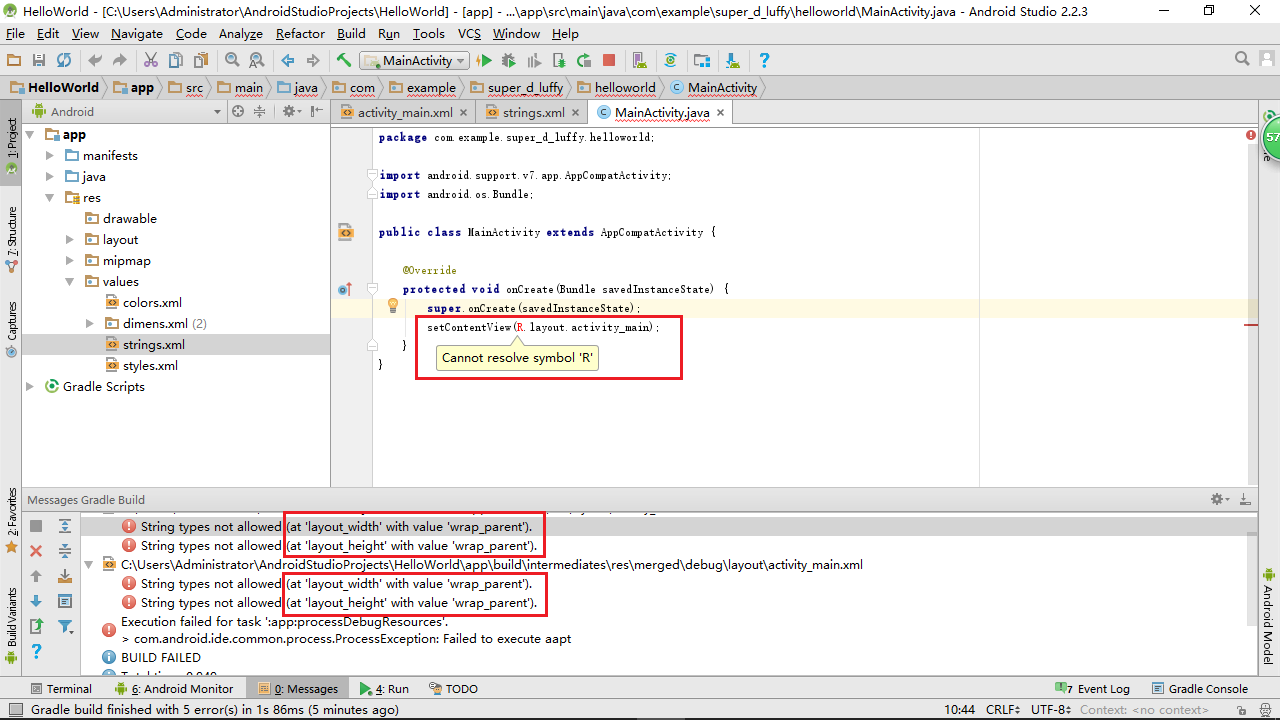Open the MainActivity run configuration dropdown
The width and height of the screenshot is (1280, 720).
click(x=414, y=61)
